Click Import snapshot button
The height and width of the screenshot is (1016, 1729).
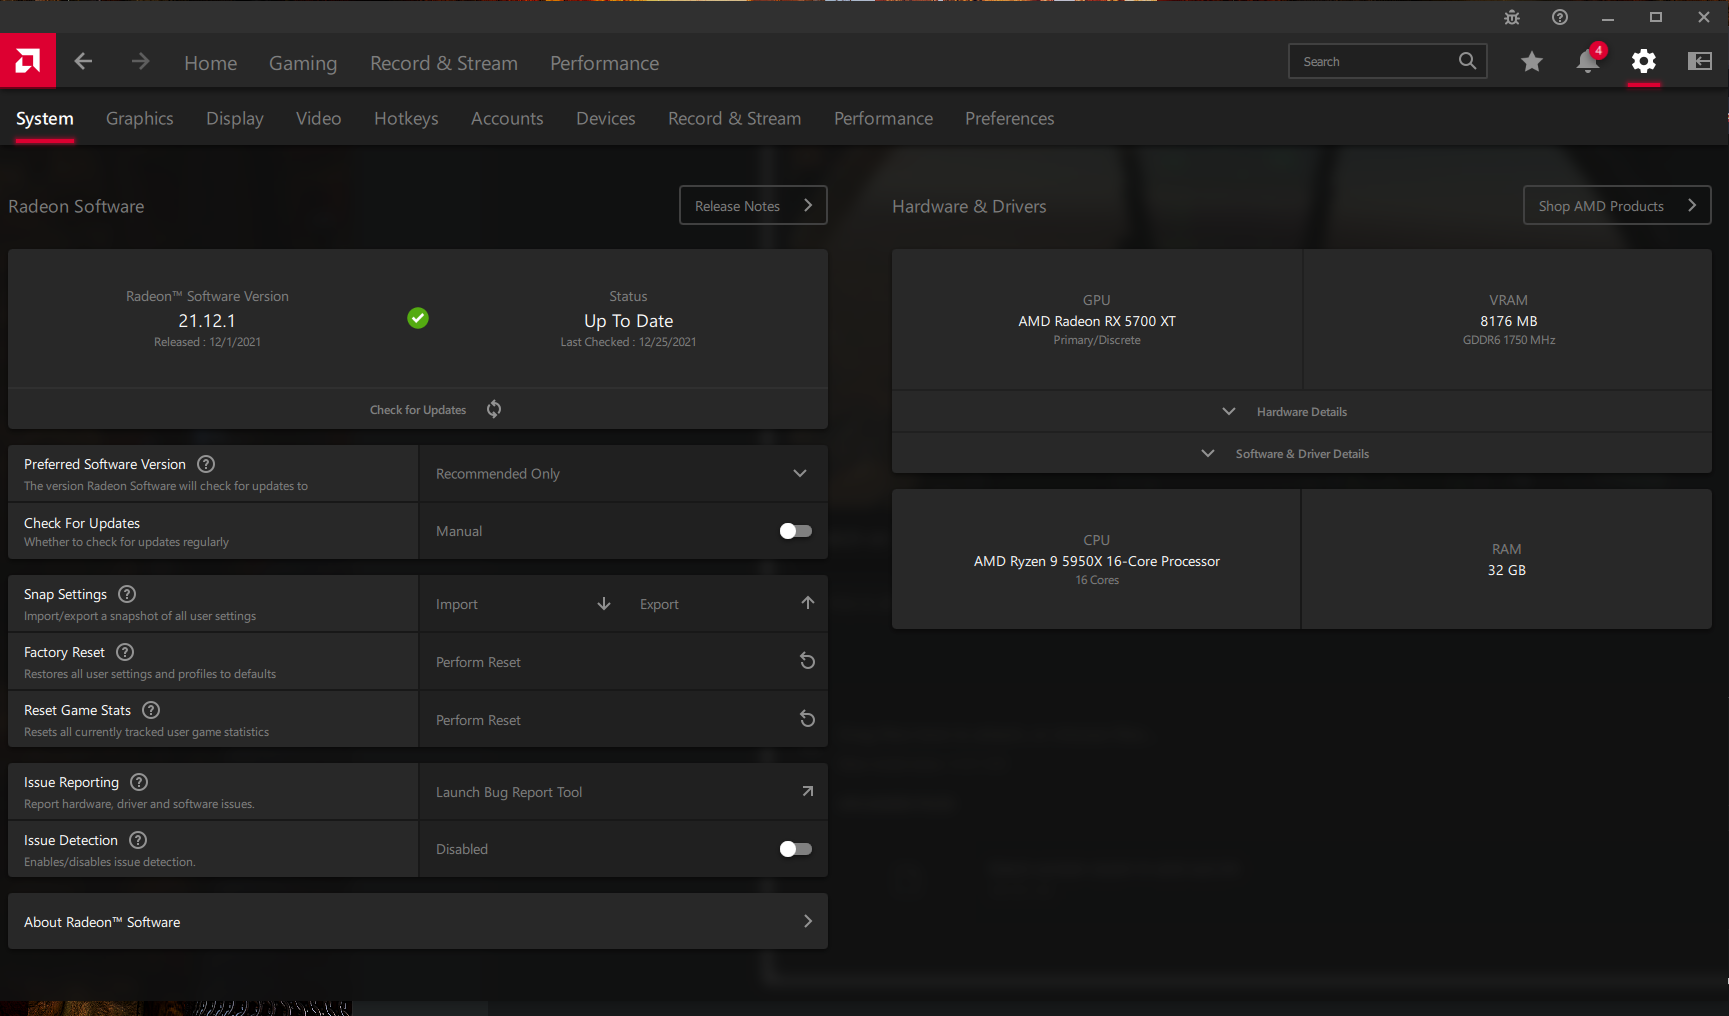click(522, 604)
